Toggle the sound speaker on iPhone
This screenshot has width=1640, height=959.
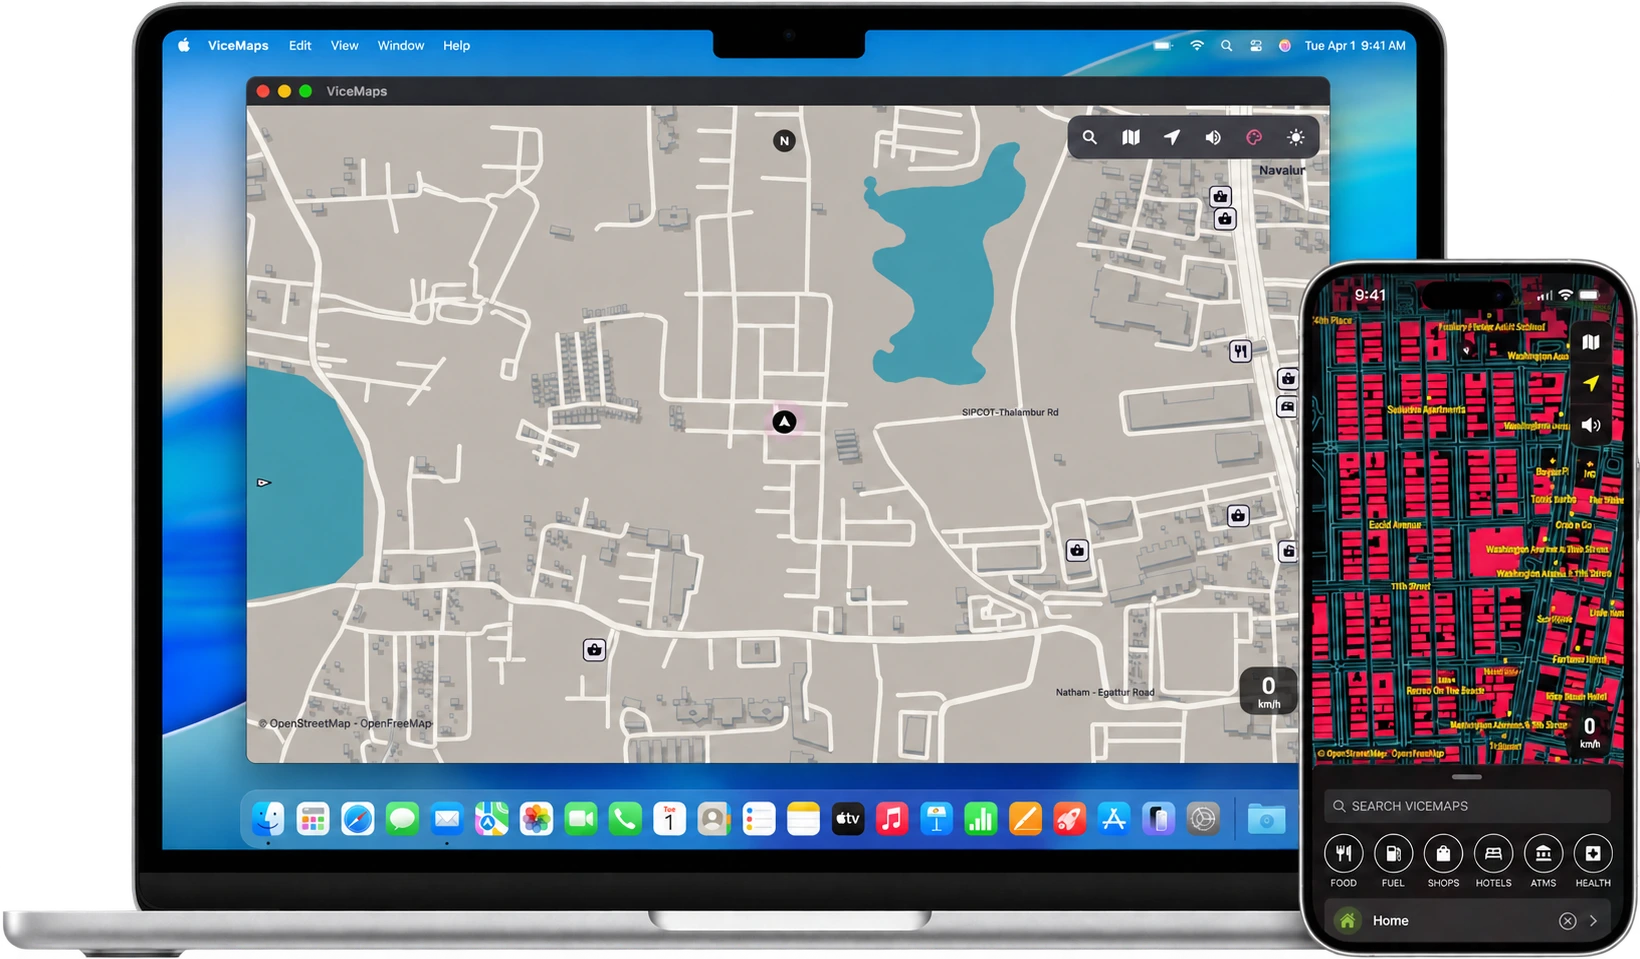click(x=1590, y=425)
